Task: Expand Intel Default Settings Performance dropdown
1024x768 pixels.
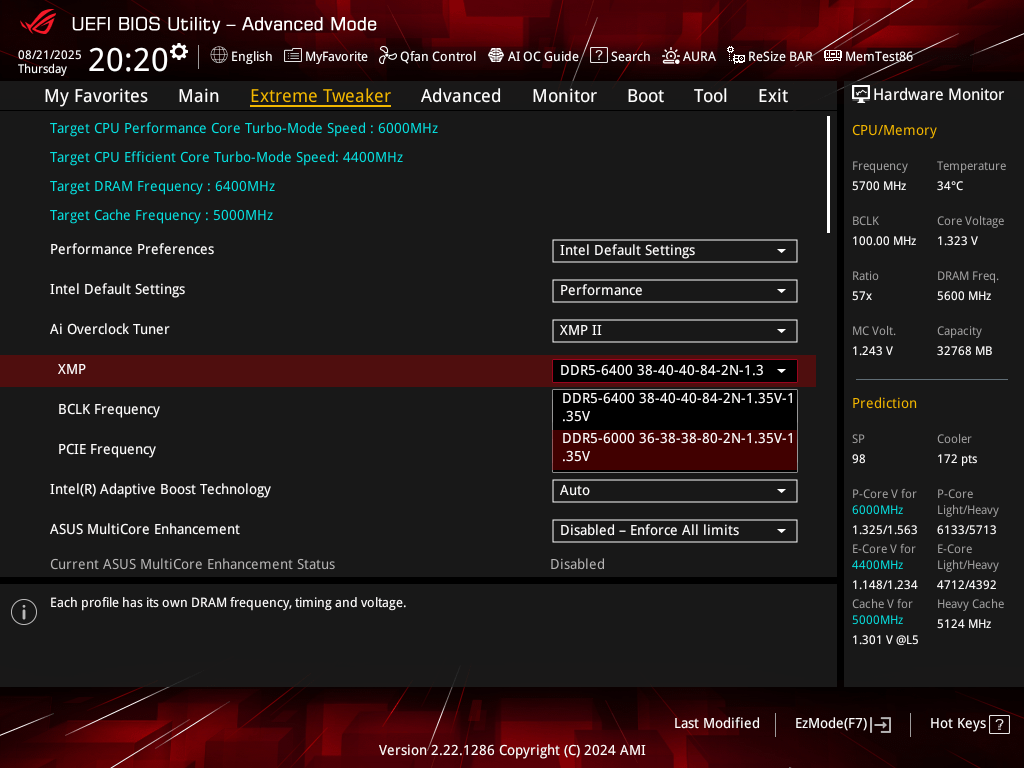Action: 675,291
